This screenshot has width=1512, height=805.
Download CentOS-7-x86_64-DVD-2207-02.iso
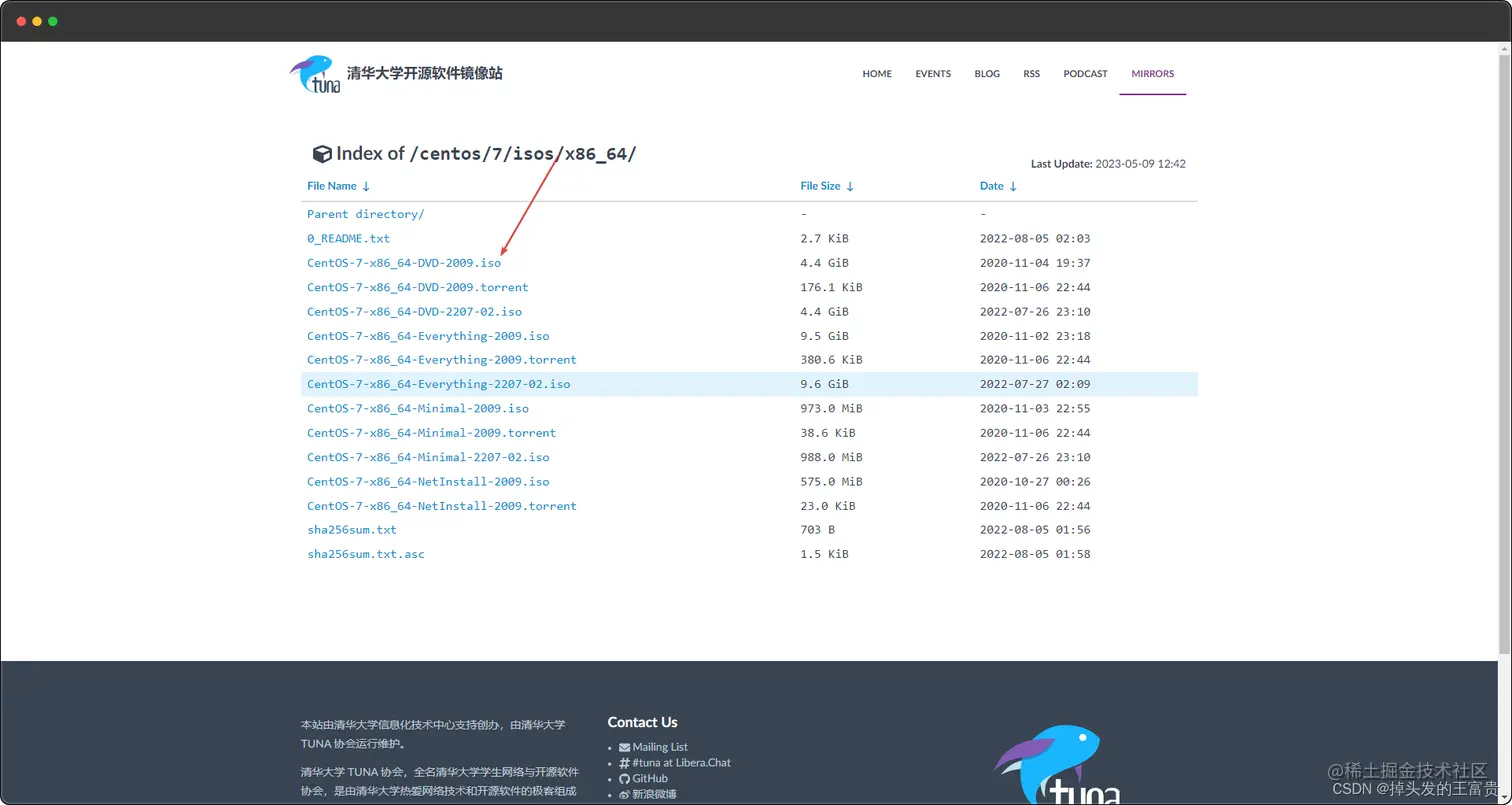[x=414, y=312]
